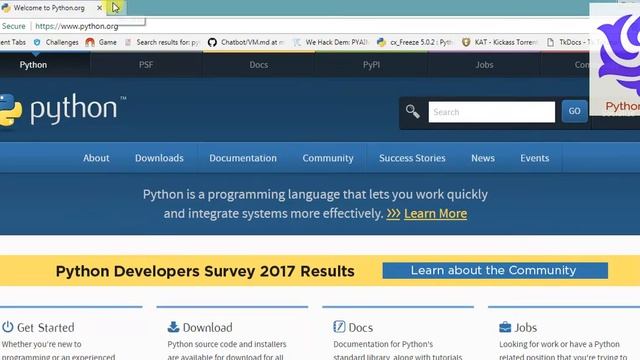Click the Python Developers Survey 2017 Results banner text
Screen dimensions: 640x360
click(205, 271)
